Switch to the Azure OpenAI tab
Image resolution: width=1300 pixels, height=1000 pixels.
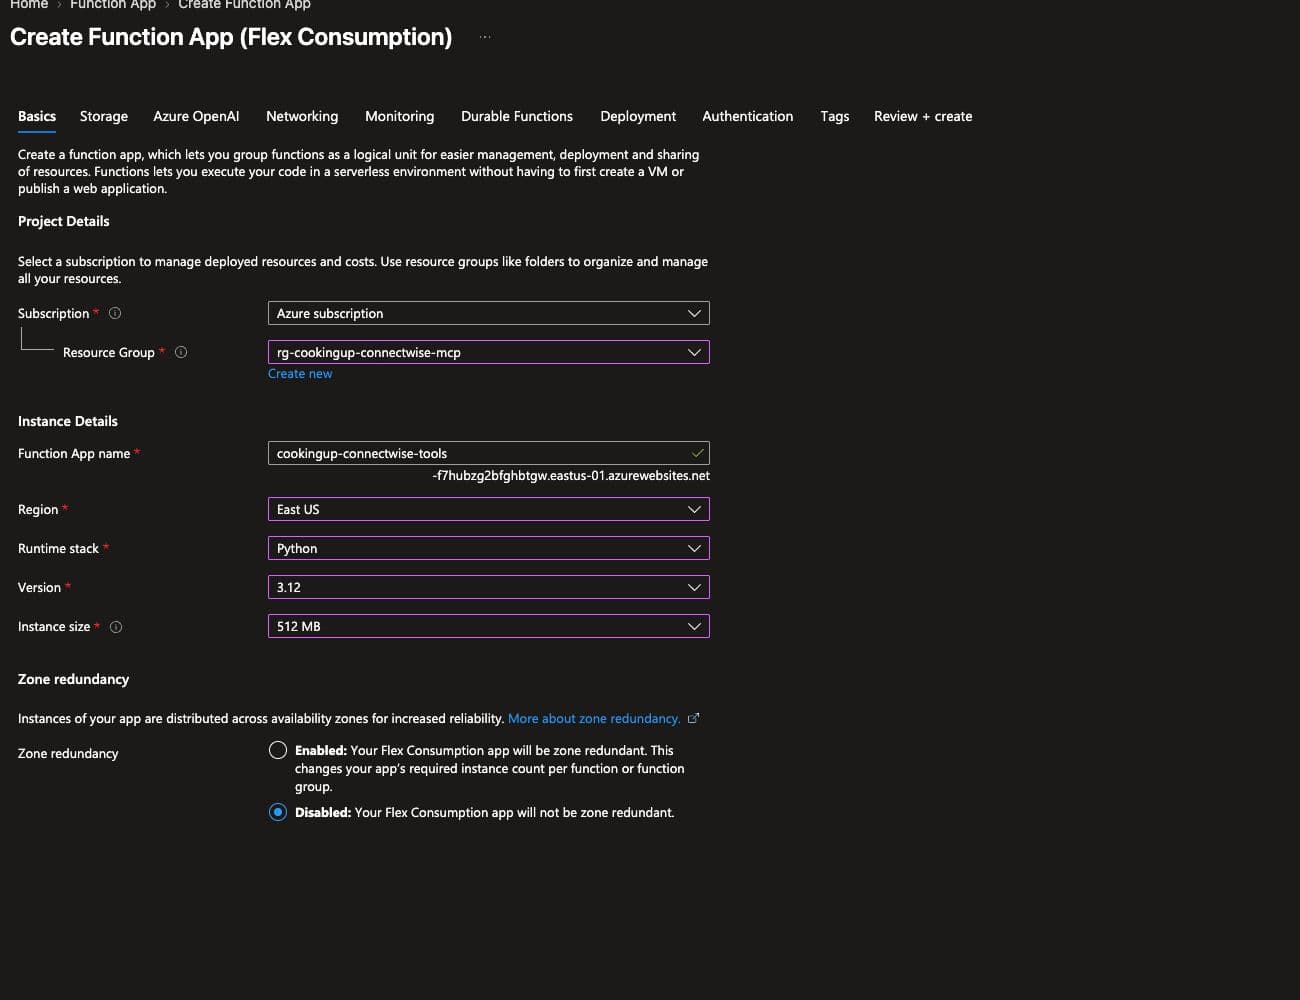point(196,116)
